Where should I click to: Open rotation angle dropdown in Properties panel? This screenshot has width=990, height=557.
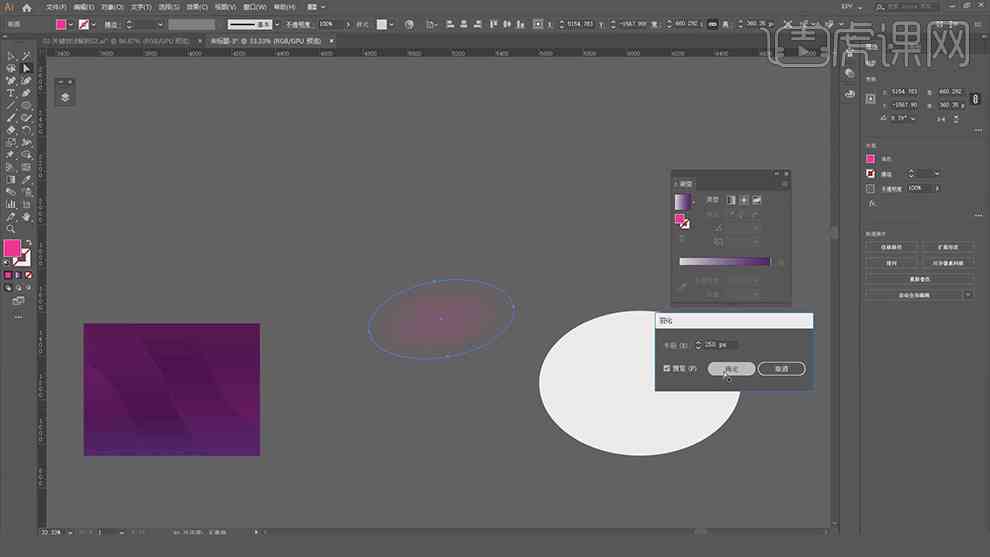(913, 118)
